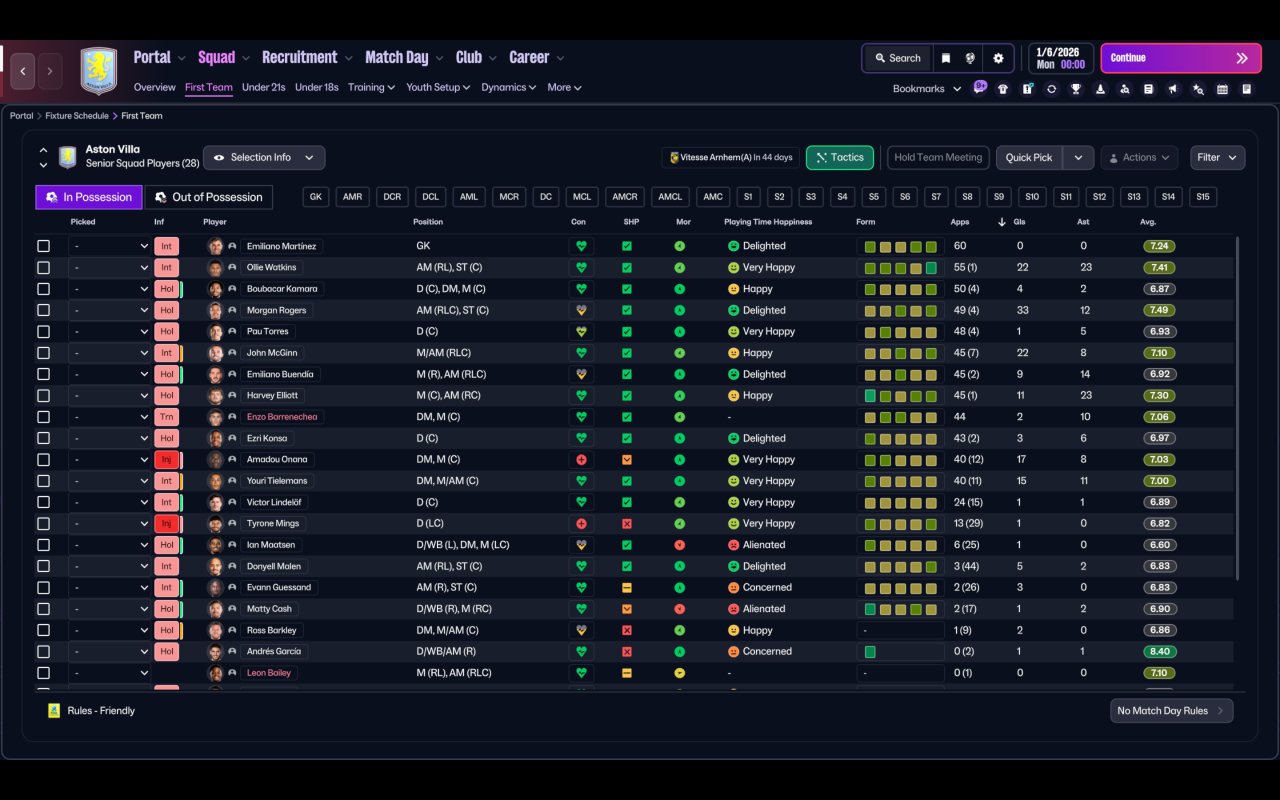Click the No Match Day Rules button
Screen dimensions: 1280x800
pos(1171,711)
